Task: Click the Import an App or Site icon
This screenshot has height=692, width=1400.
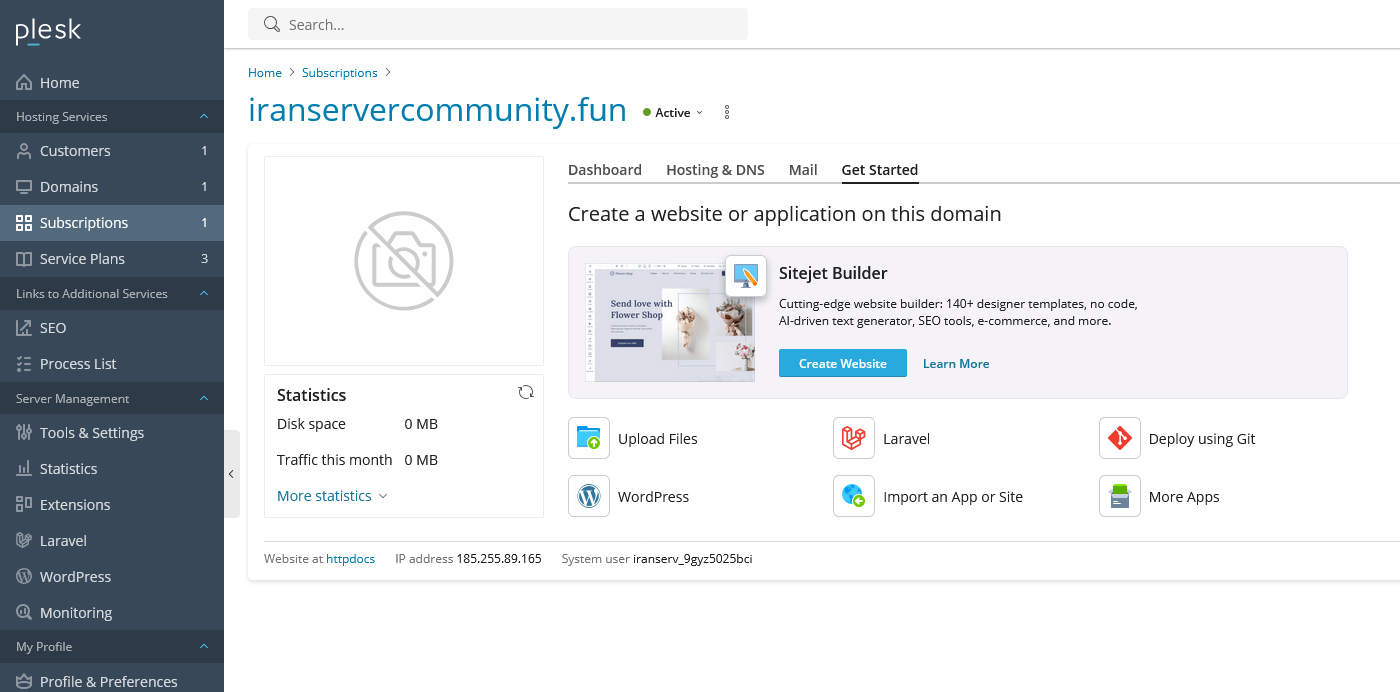Action: coord(853,496)
